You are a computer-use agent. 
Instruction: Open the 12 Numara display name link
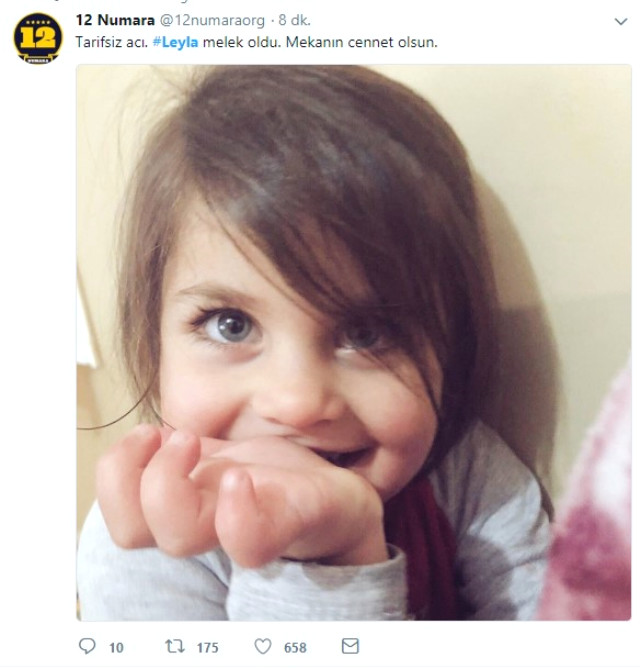114,20
